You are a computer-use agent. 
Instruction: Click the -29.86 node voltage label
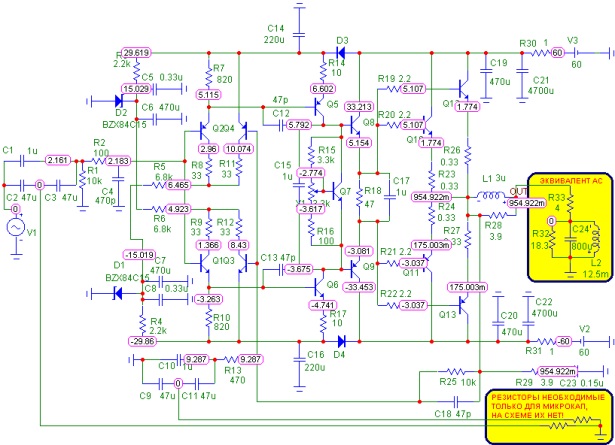(143, 341)
